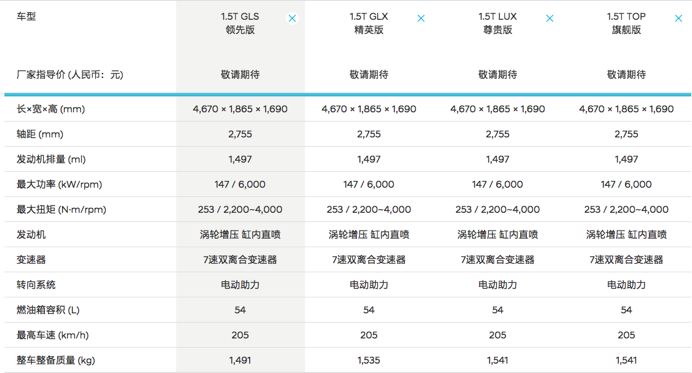Click 敬请期待 price under 1.5T TOP

(x=626, y=75)
